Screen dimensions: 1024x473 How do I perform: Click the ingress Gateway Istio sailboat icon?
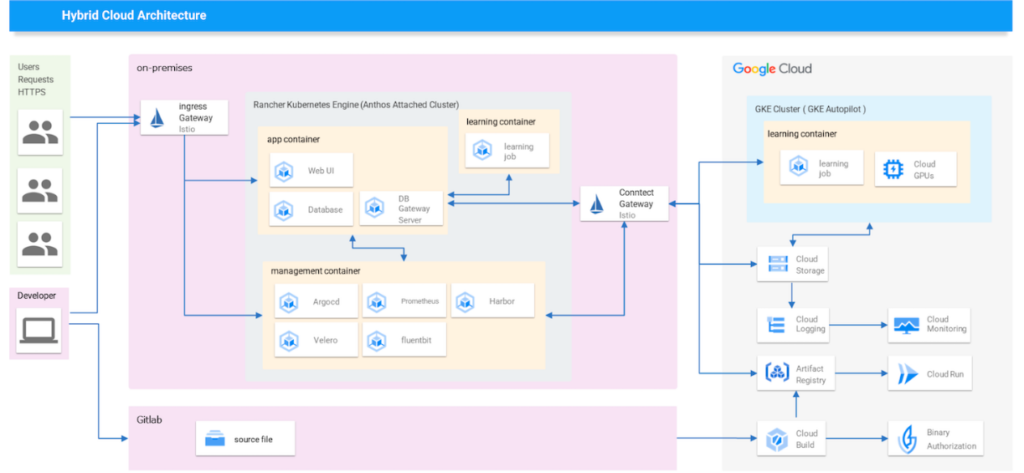point(156,118)
